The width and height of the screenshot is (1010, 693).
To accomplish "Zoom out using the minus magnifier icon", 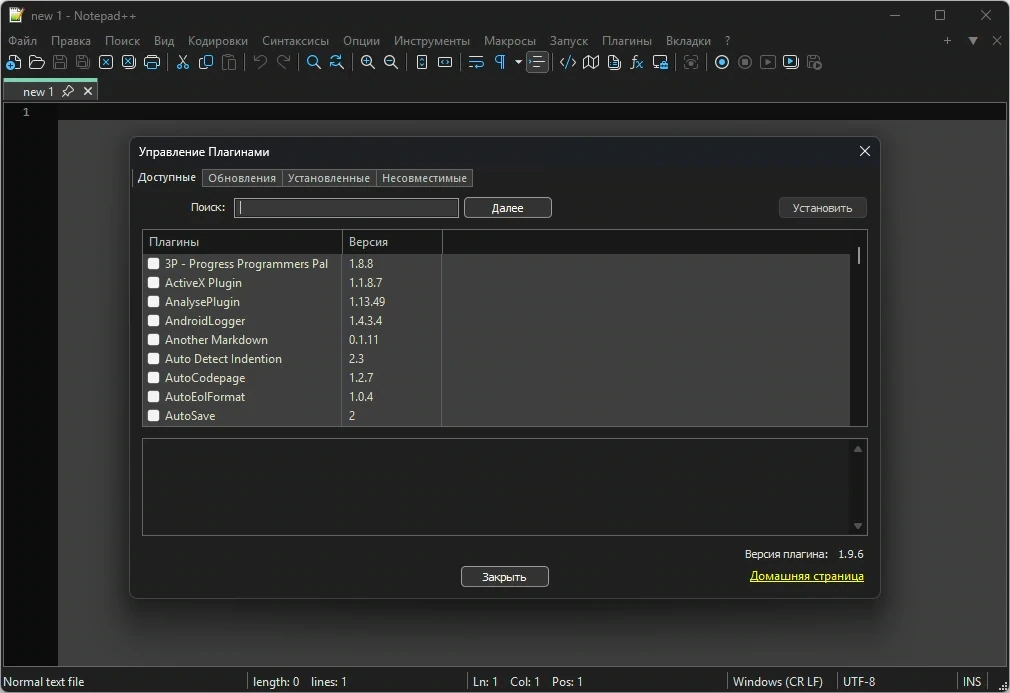I will 391,62.
